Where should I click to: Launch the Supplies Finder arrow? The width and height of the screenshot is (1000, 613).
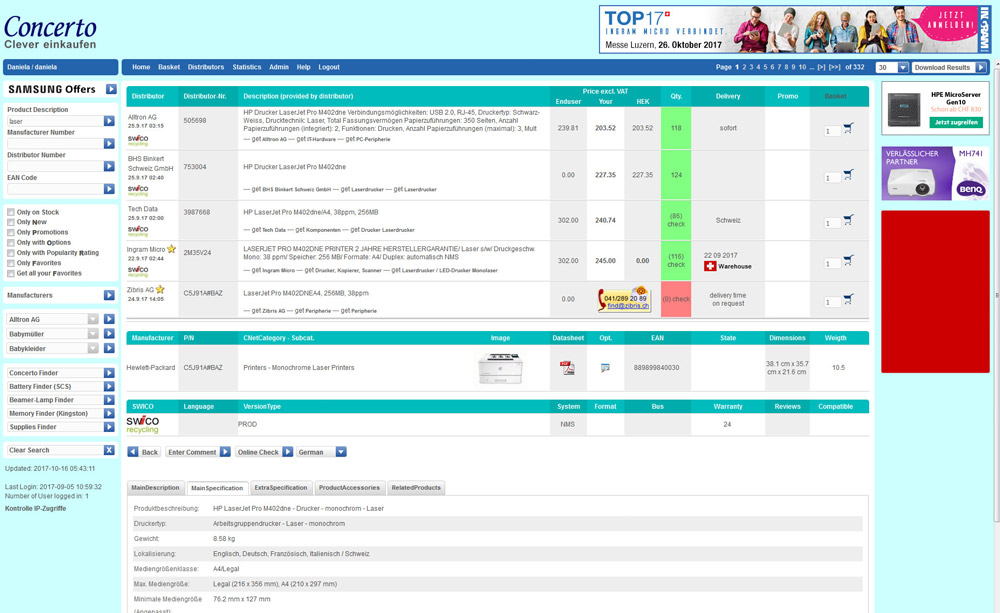coord(109,427)
